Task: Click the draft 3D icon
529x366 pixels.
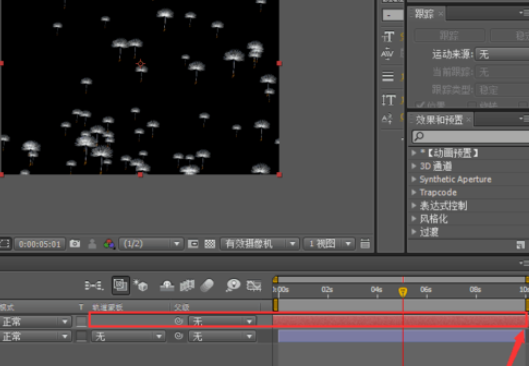Action: click(x=141, y=286)
